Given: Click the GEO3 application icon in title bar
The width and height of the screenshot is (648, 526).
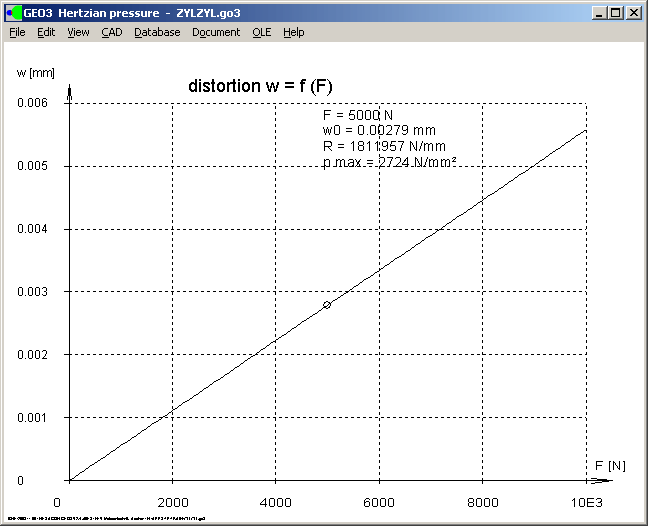Looking at the screenshot, I should click(14, 13).
